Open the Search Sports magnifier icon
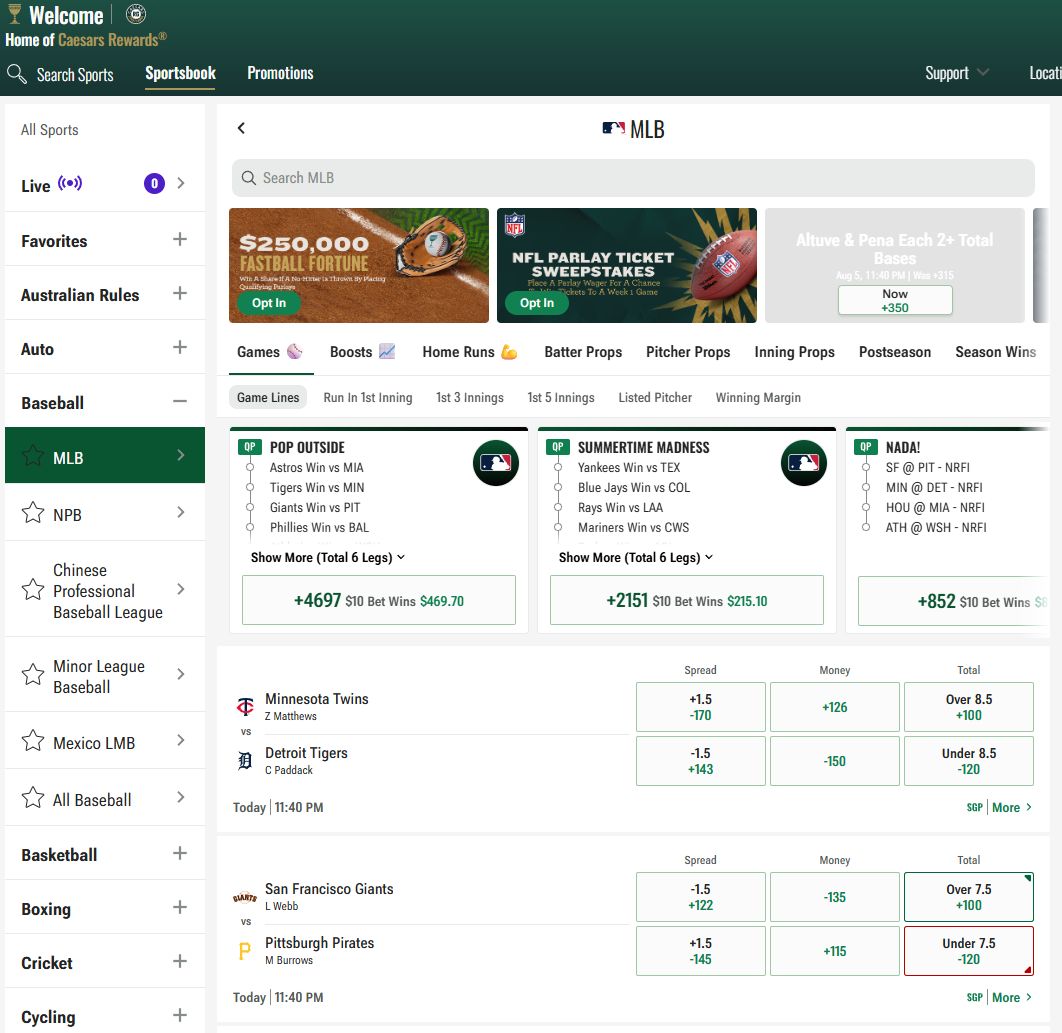The width and height of the screenshot is (1062, 1033). click(16, 73)
